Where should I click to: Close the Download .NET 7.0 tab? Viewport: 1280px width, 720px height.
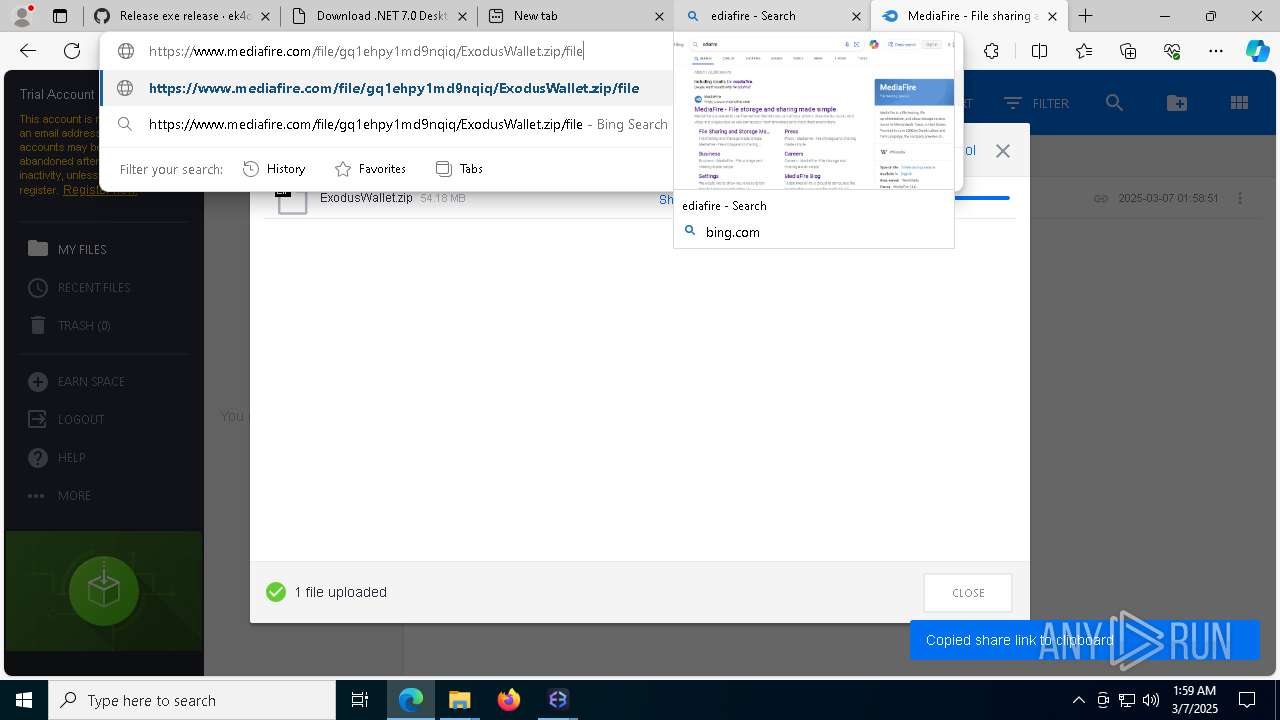[462, 16]
